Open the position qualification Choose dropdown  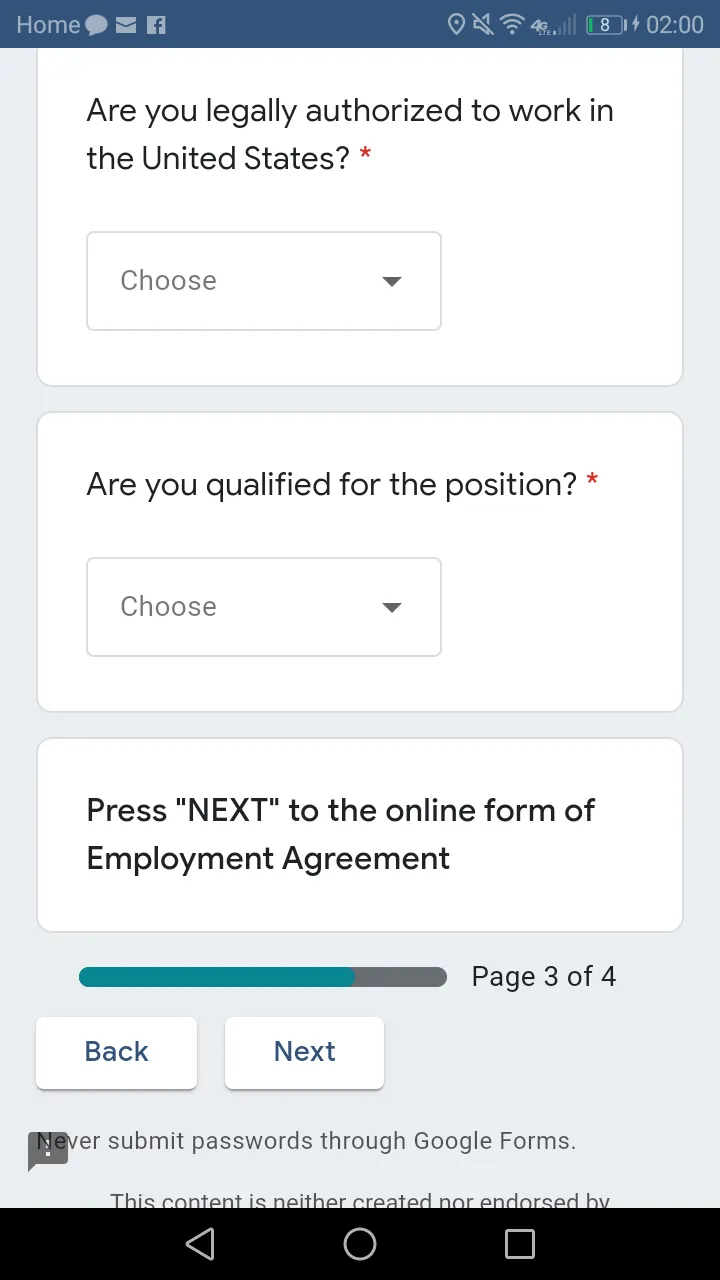264,607
